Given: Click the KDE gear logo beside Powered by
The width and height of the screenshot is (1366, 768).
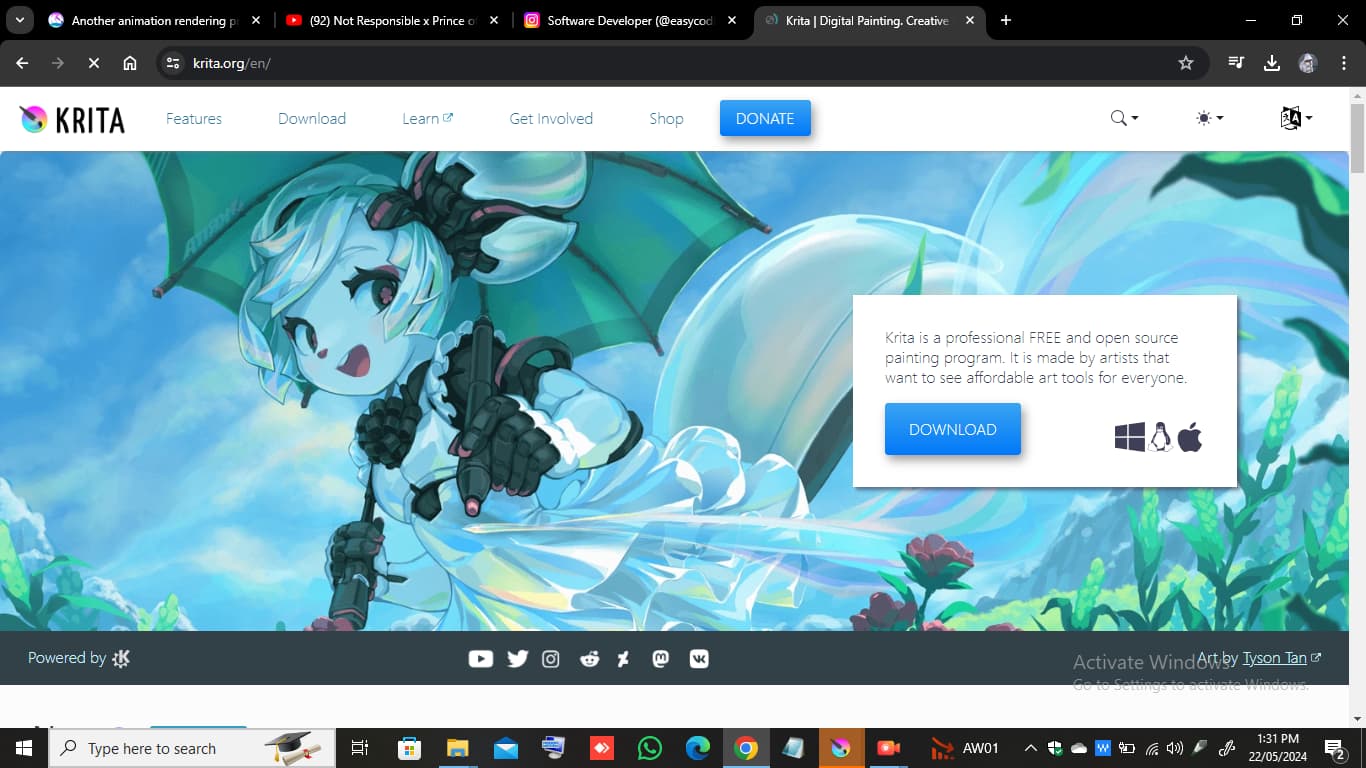Looking at the screenshot, I should tap(121, 658).
